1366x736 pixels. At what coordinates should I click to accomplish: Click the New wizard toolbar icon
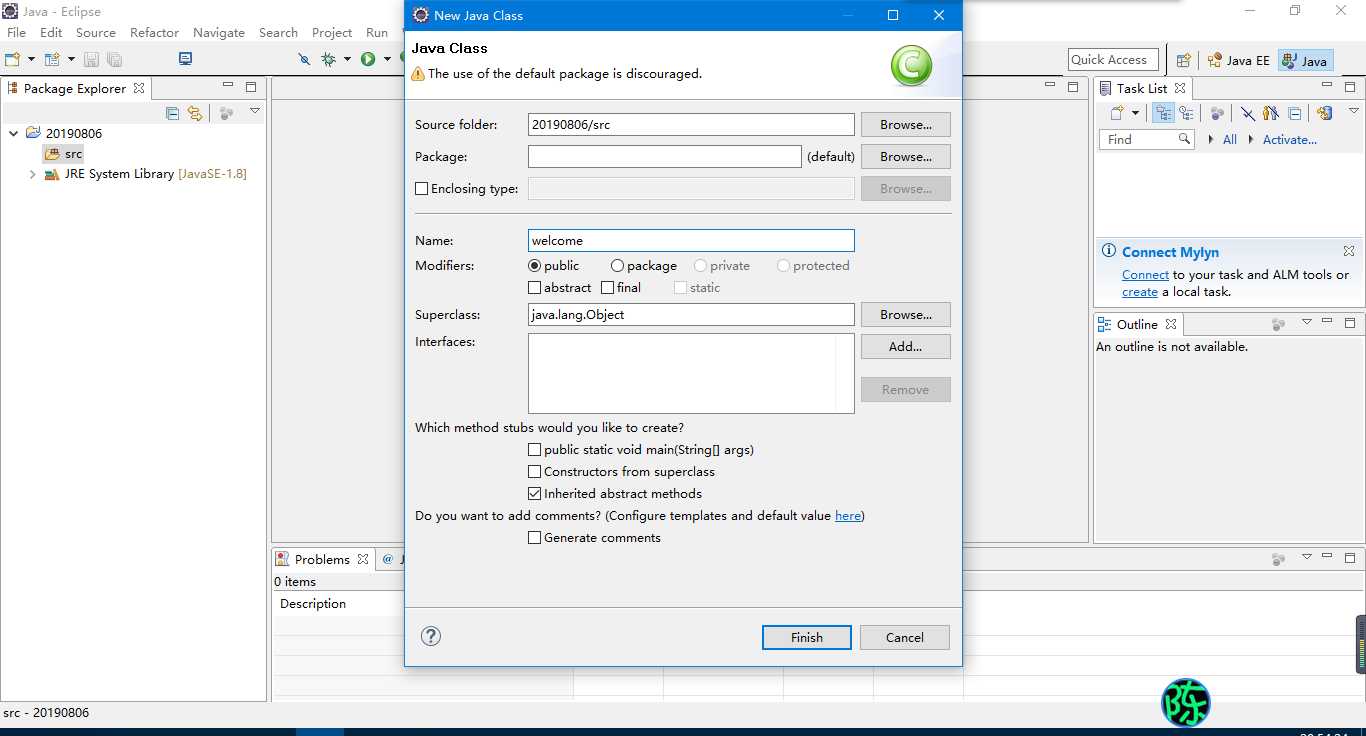[12, 59]
